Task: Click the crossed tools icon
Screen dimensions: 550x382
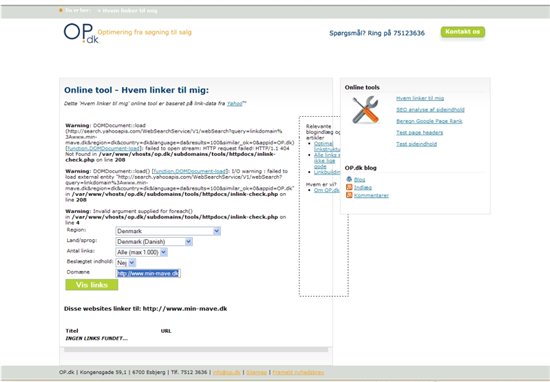Action: [x=365, y=110]
